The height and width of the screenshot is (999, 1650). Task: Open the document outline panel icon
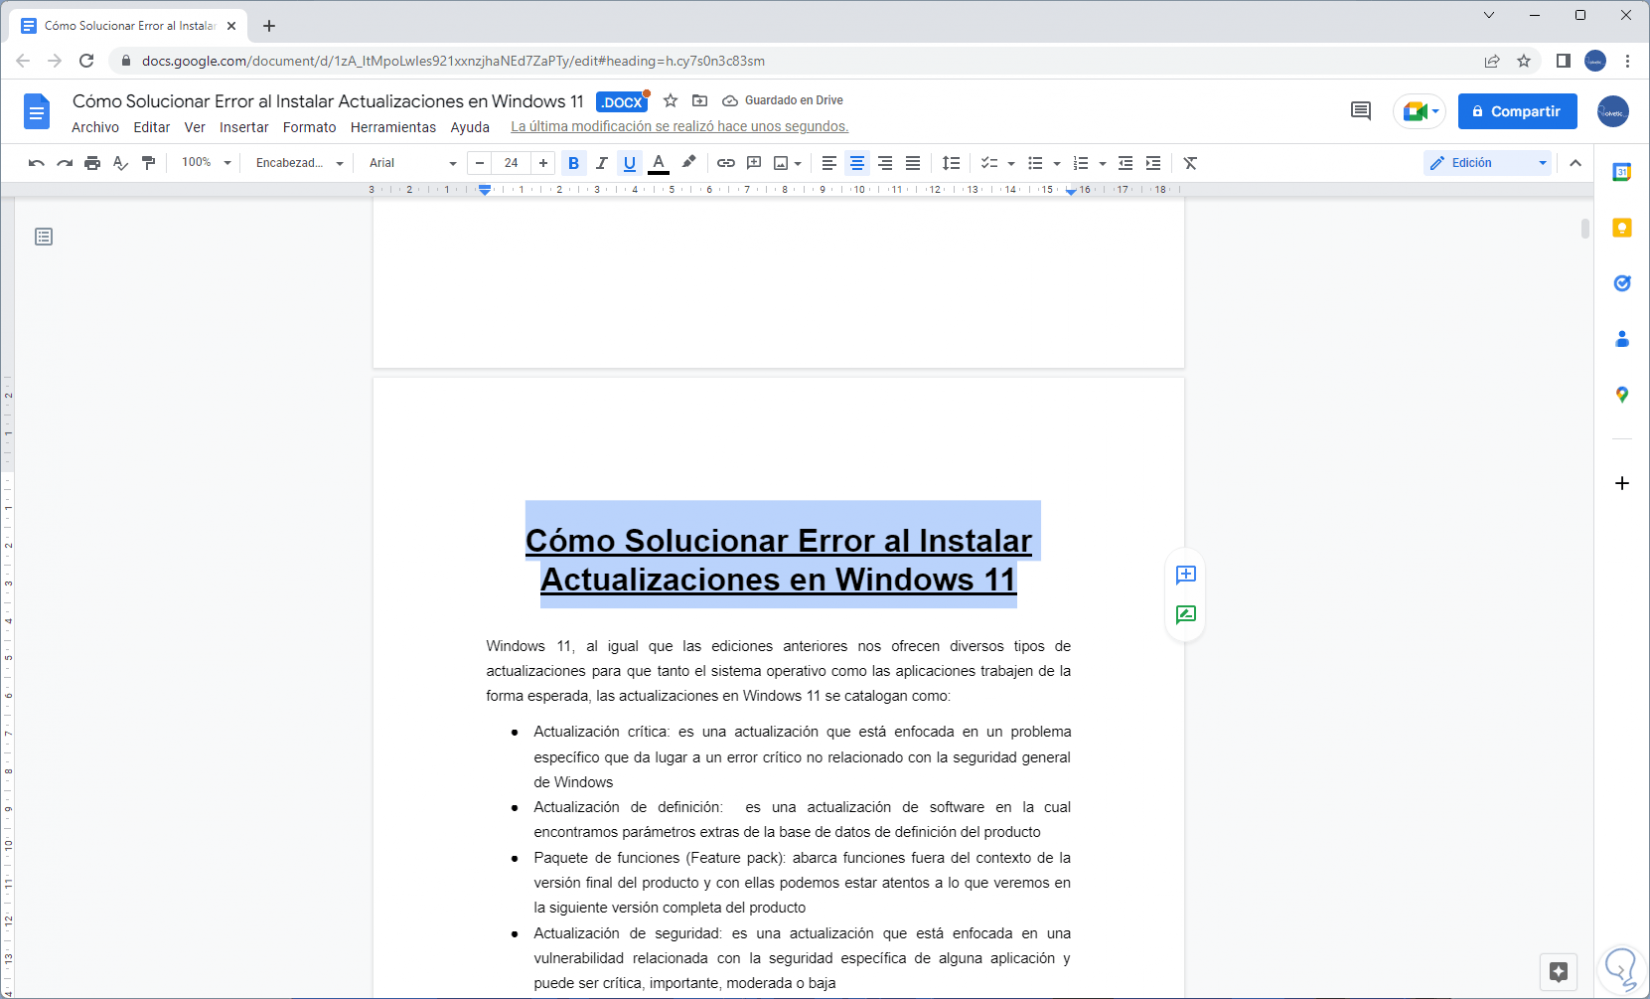[x=43, y=237]
